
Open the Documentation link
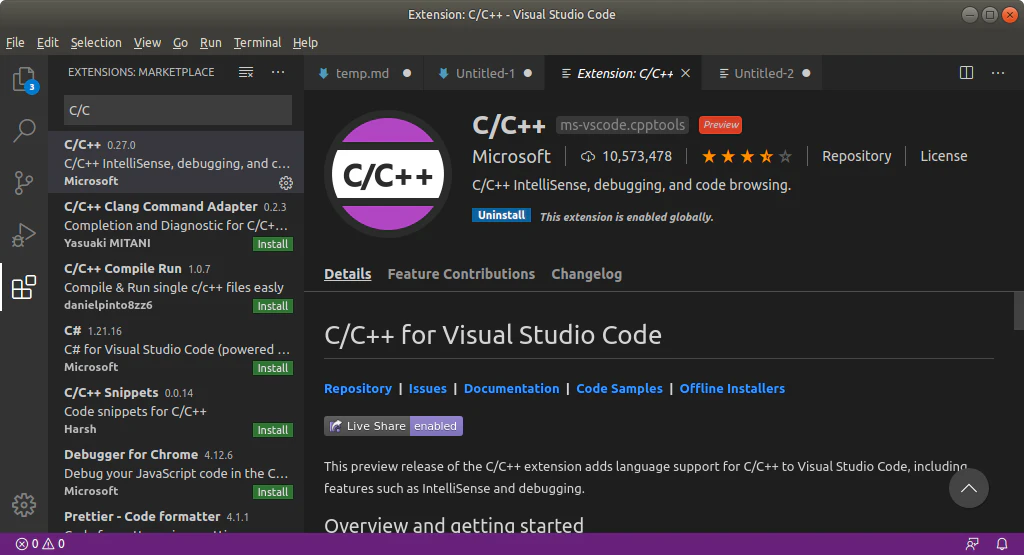click(511, 388)
